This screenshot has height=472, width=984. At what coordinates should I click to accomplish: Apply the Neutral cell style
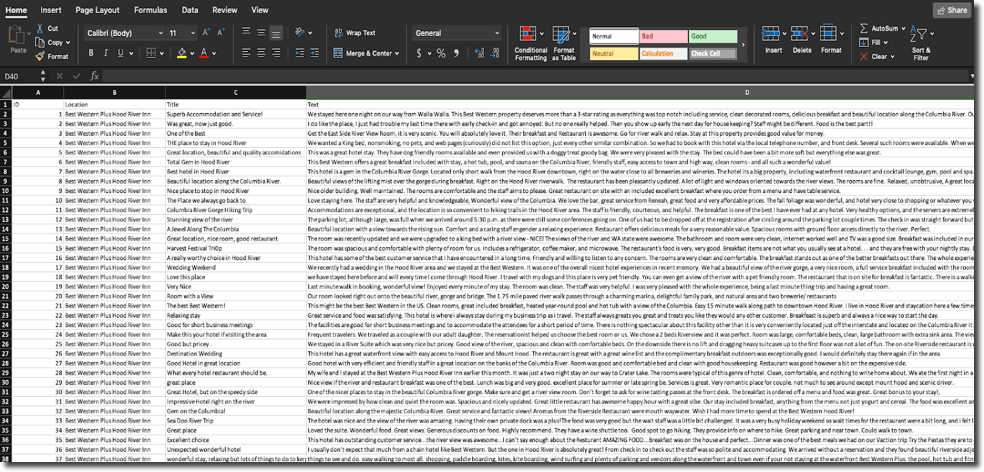point(614,54)
